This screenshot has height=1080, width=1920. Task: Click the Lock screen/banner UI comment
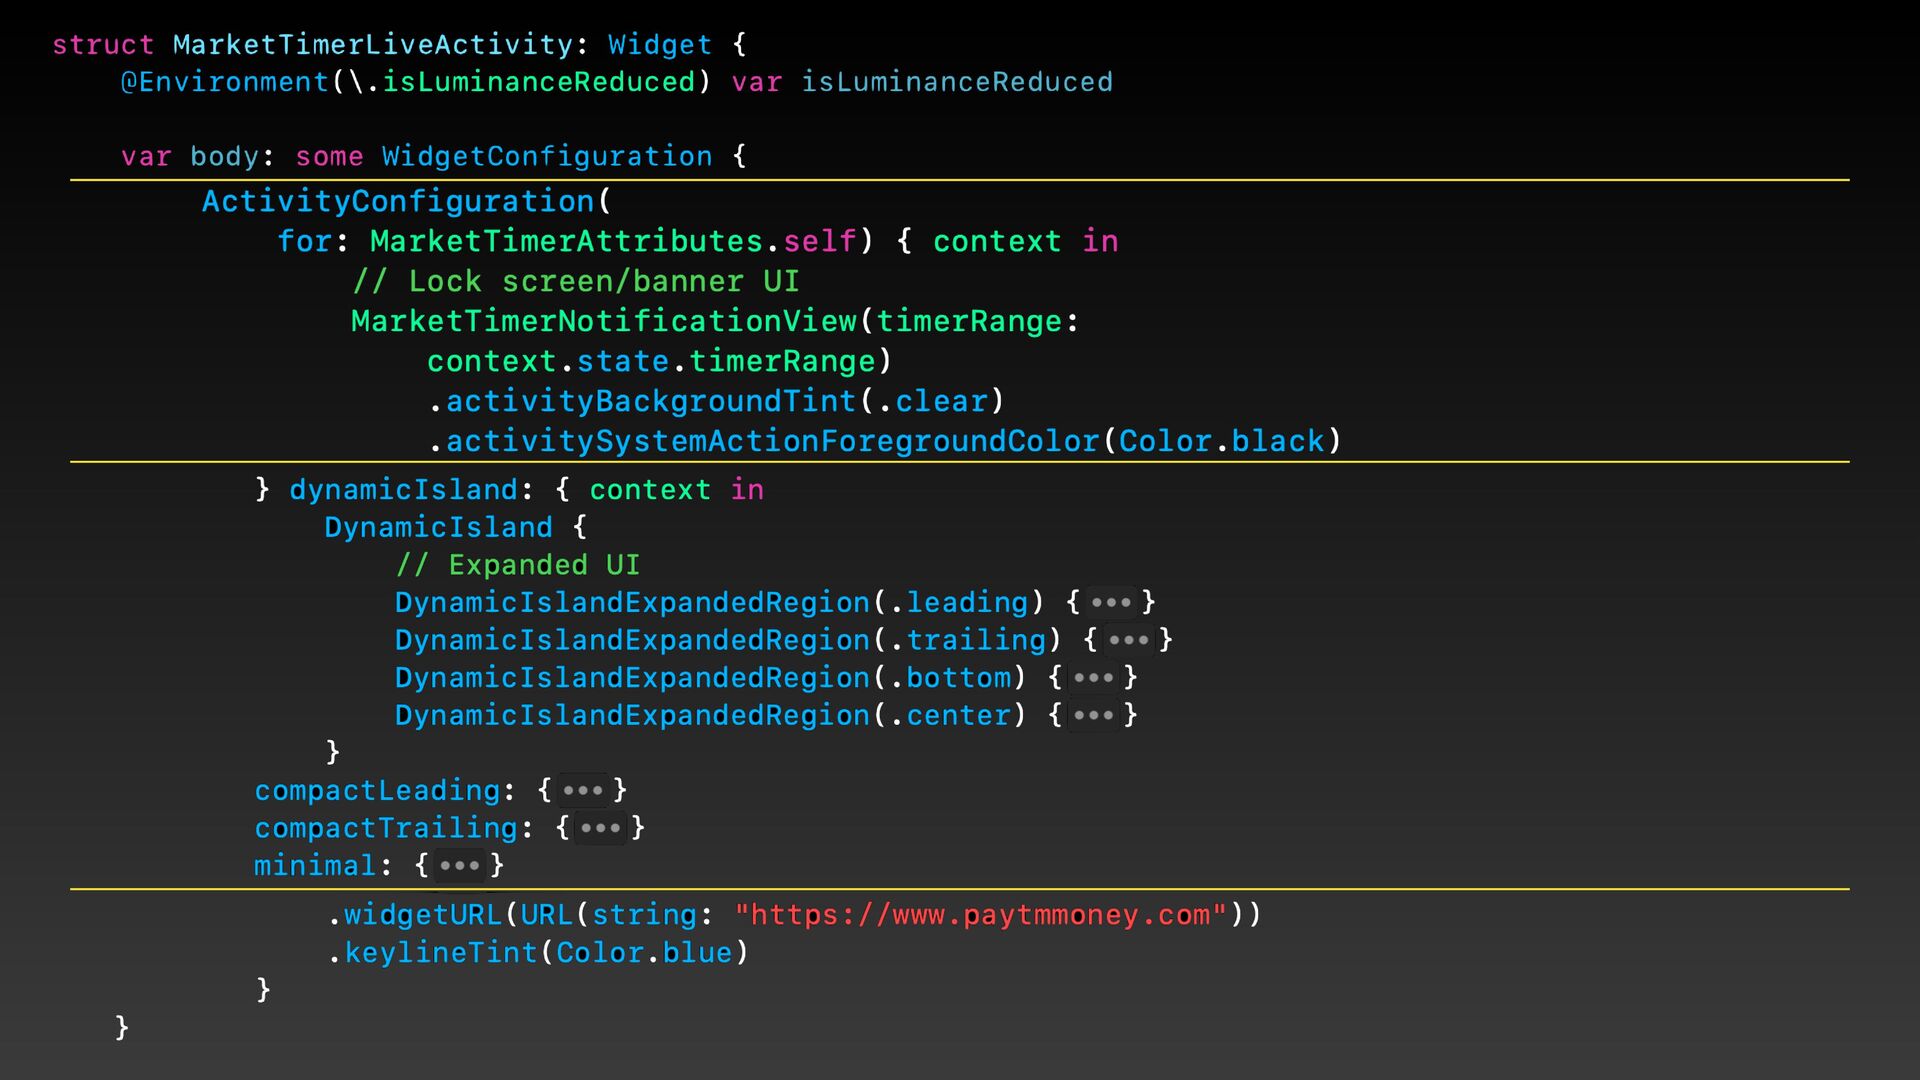pos(576,282)
